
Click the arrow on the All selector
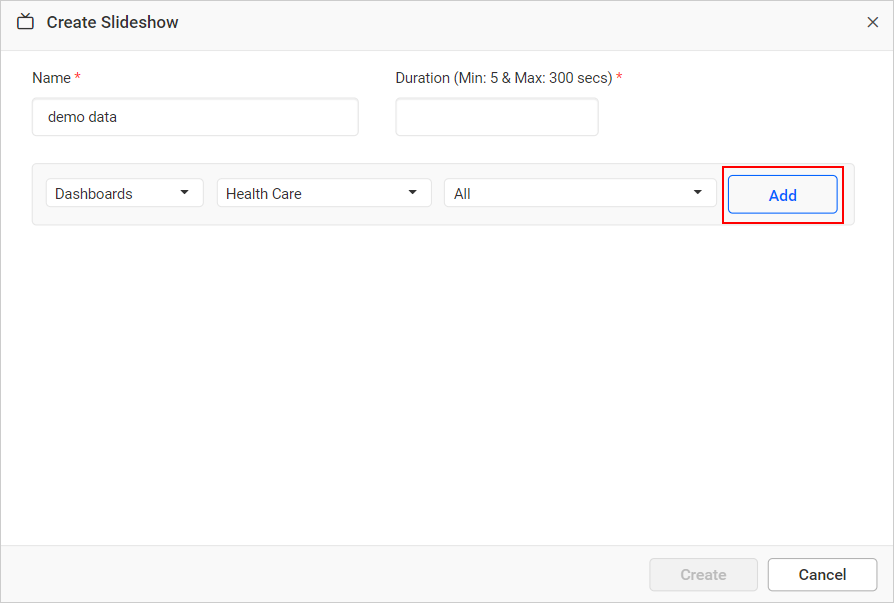pyautogui.click(x=698, y=192)
